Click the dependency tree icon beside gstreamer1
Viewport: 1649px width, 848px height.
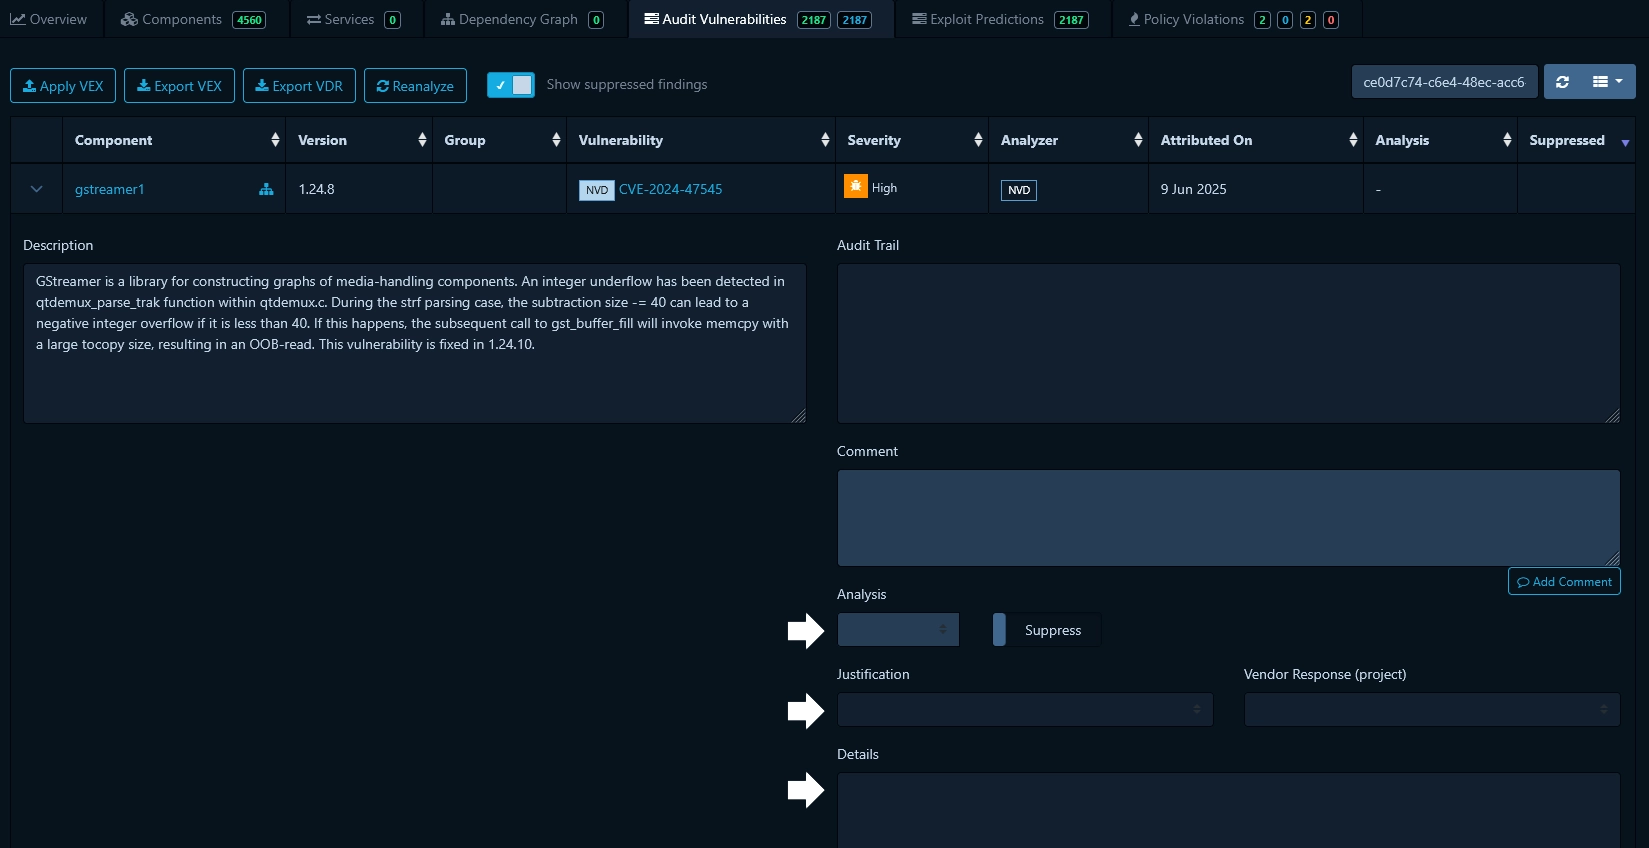click(266, 189)
